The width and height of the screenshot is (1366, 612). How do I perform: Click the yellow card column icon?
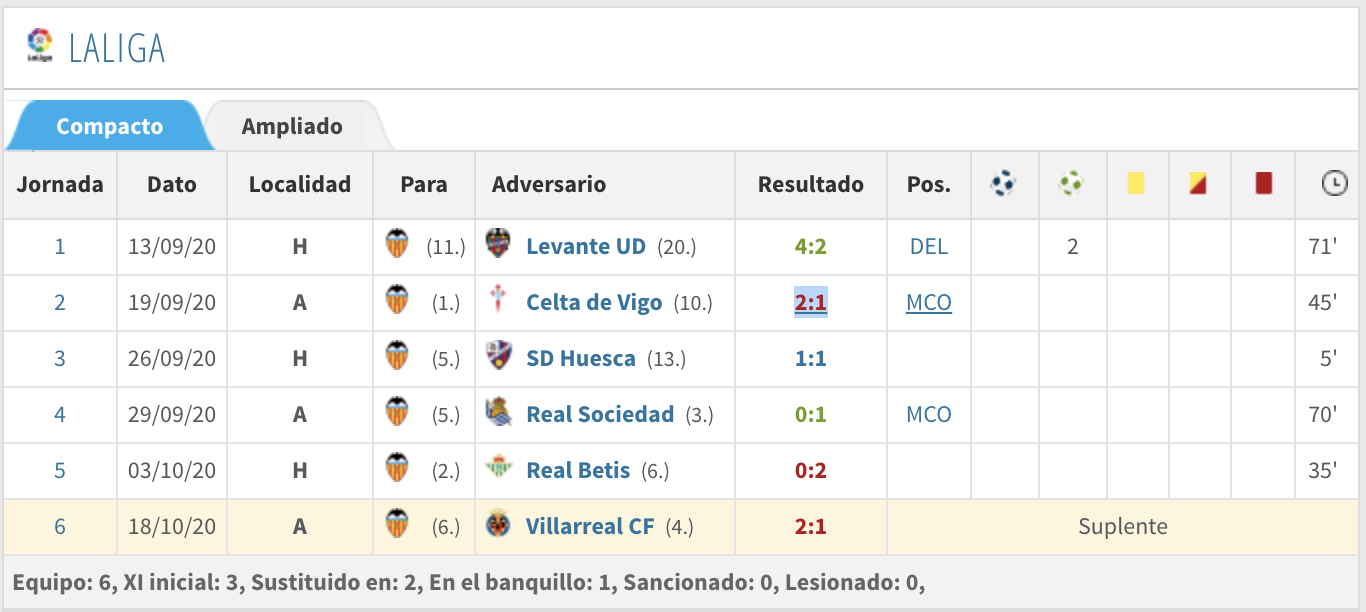pyautogui.click(x=1135, y=183)
